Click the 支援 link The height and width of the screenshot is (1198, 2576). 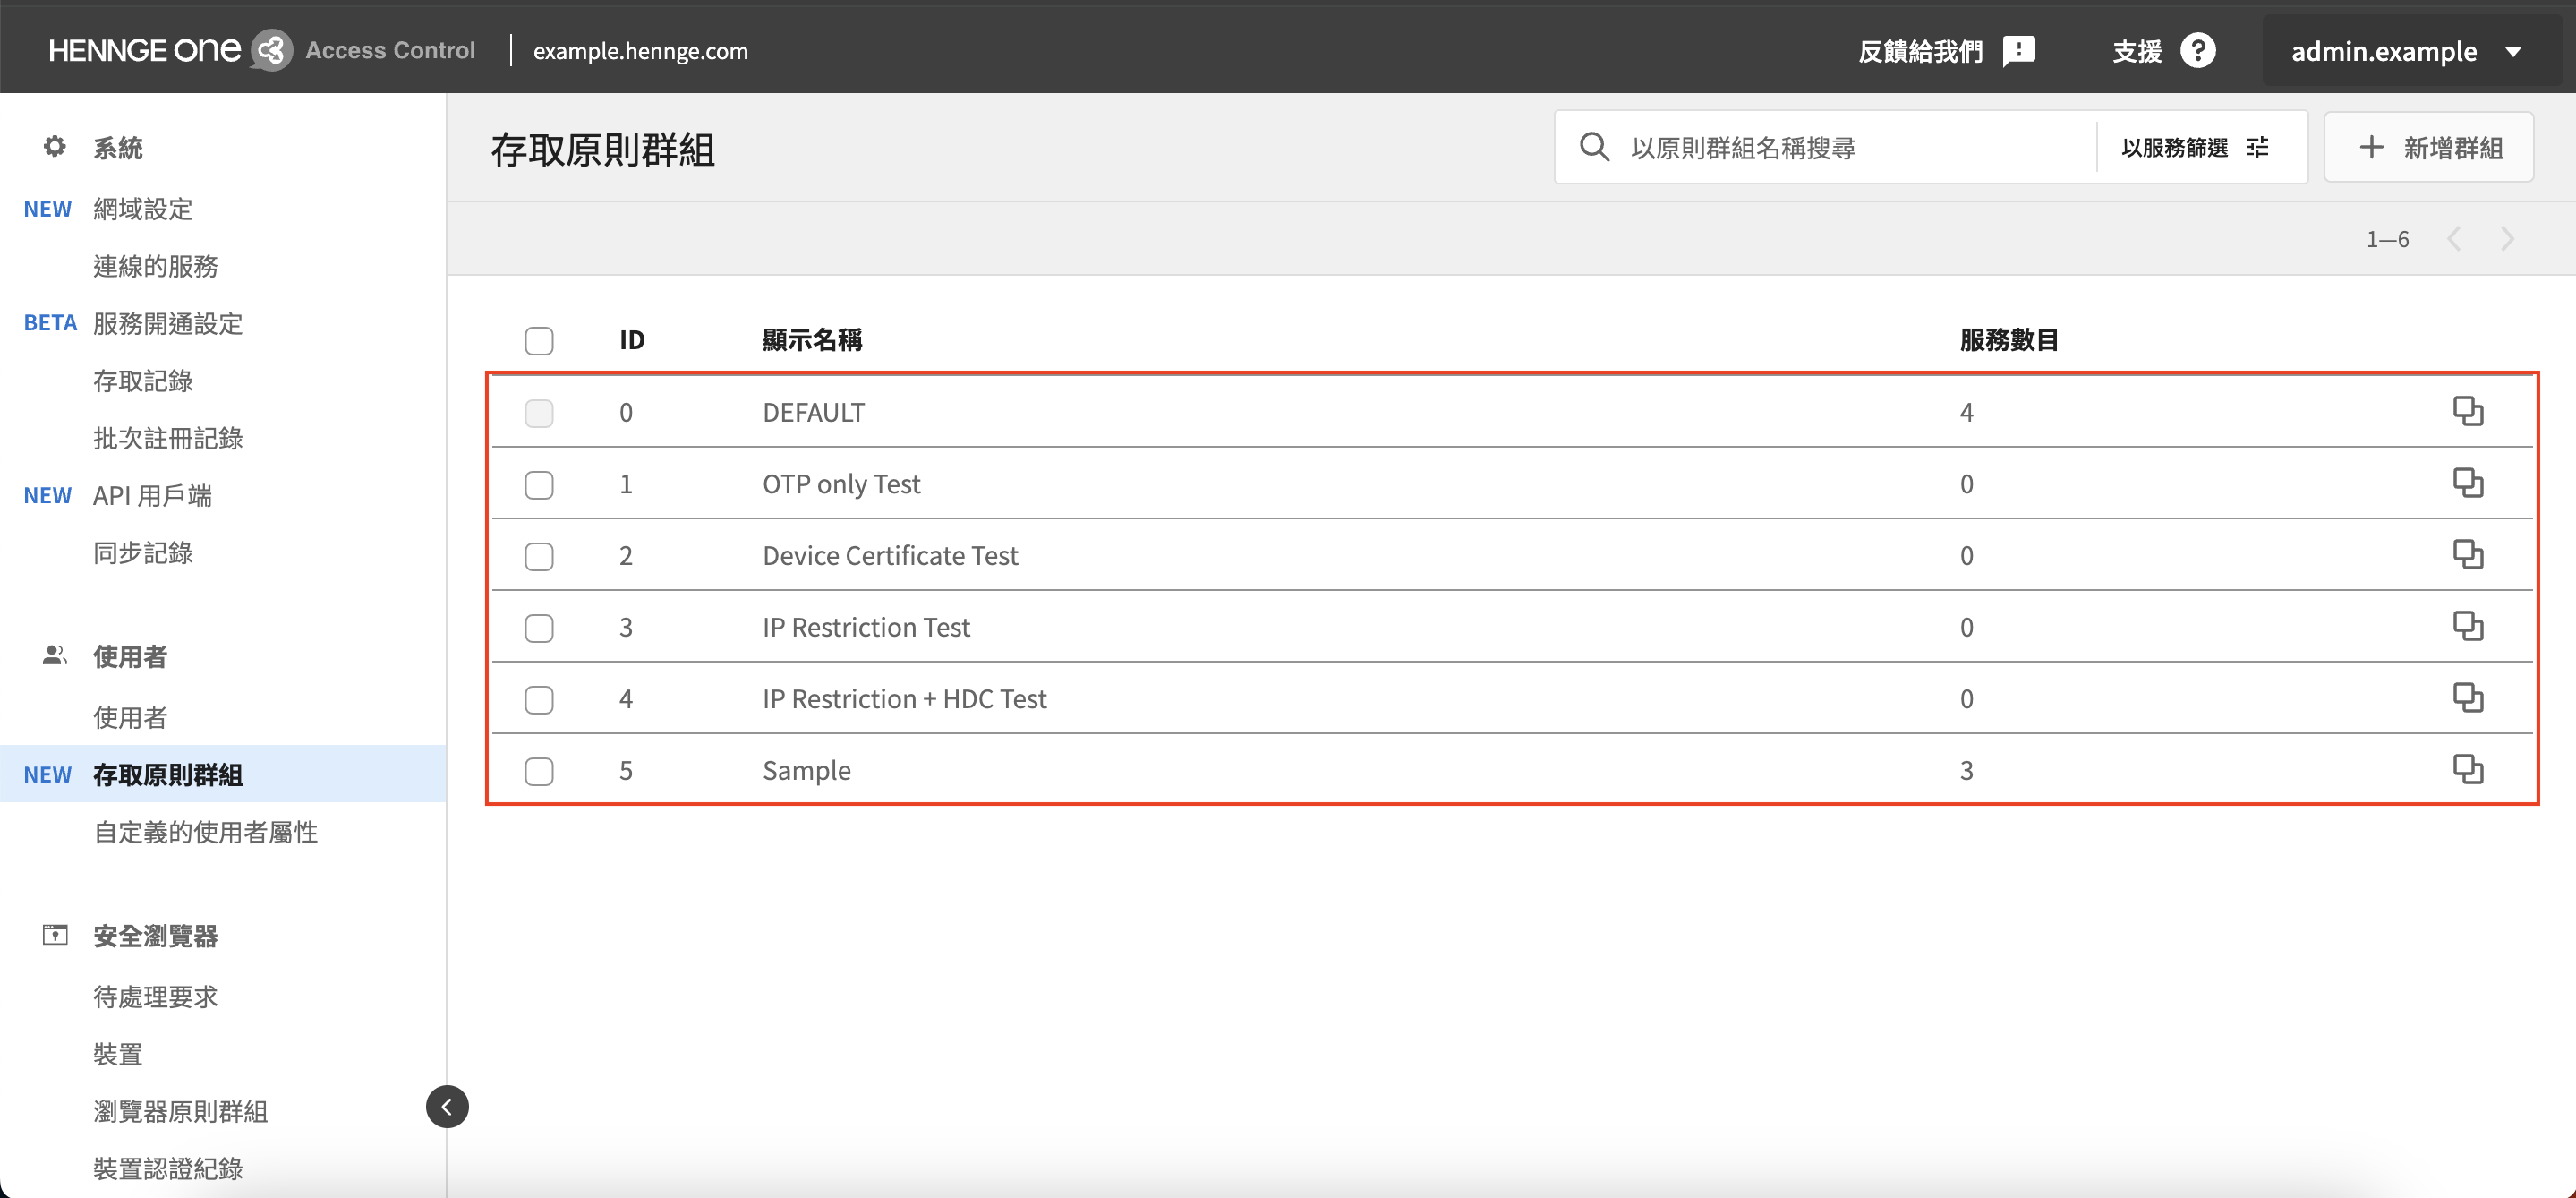(x=2137, y=51)
